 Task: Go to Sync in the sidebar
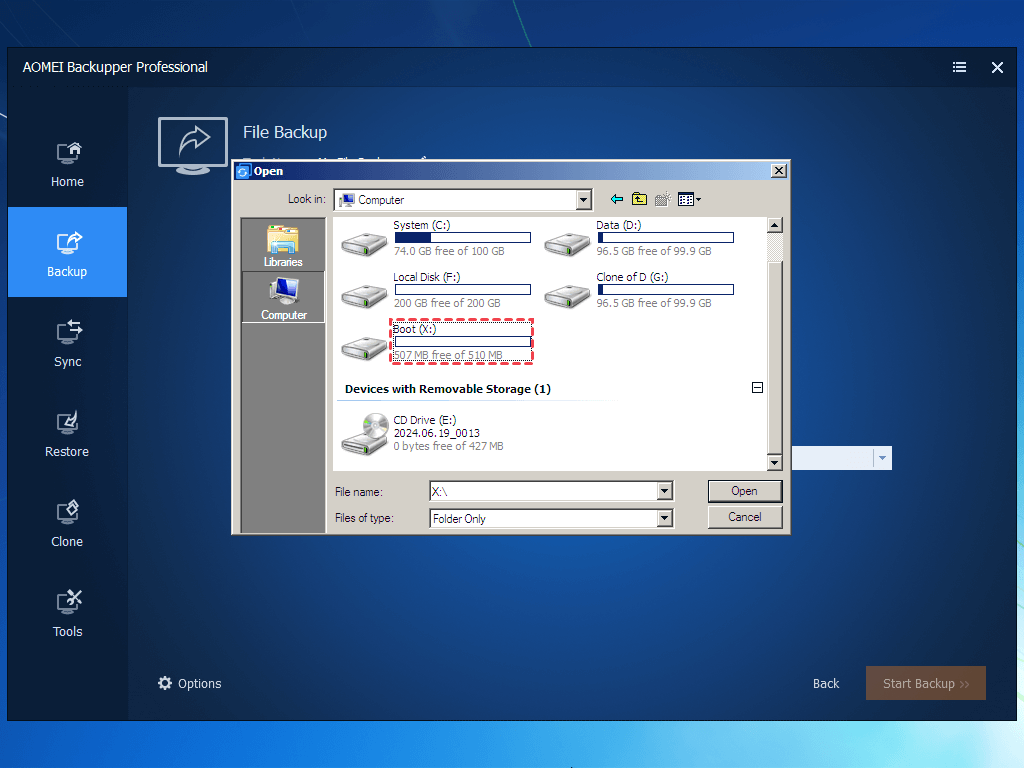67,344
